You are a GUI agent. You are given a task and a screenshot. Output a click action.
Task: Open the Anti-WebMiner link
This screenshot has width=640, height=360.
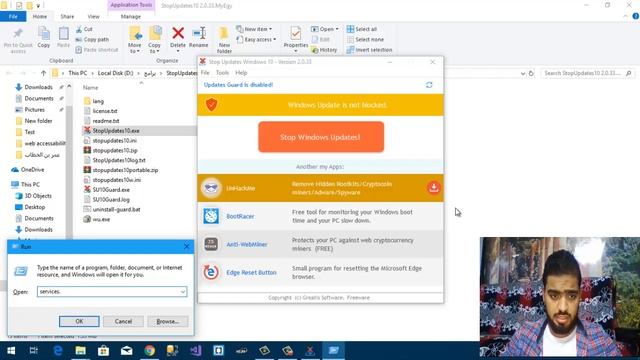tap(247, 244)
